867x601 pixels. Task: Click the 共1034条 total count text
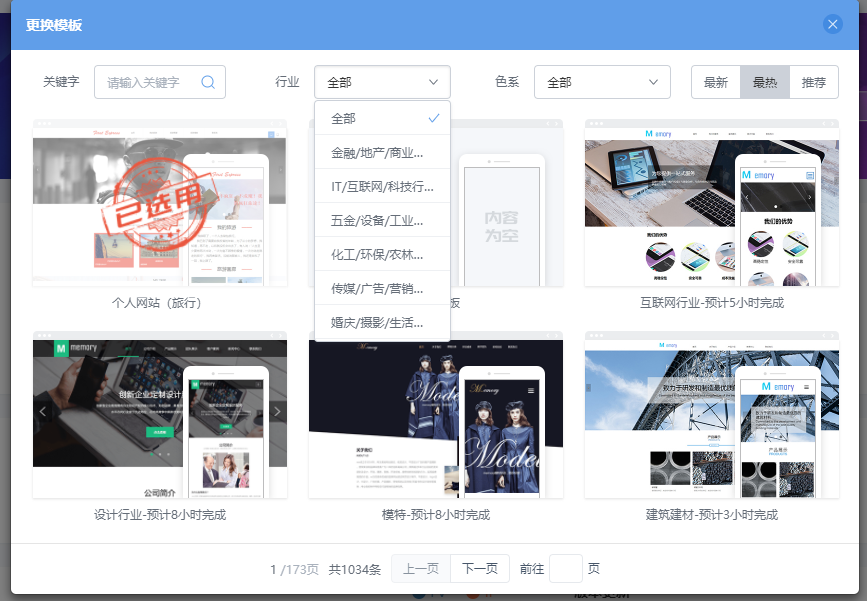[354, 569]
